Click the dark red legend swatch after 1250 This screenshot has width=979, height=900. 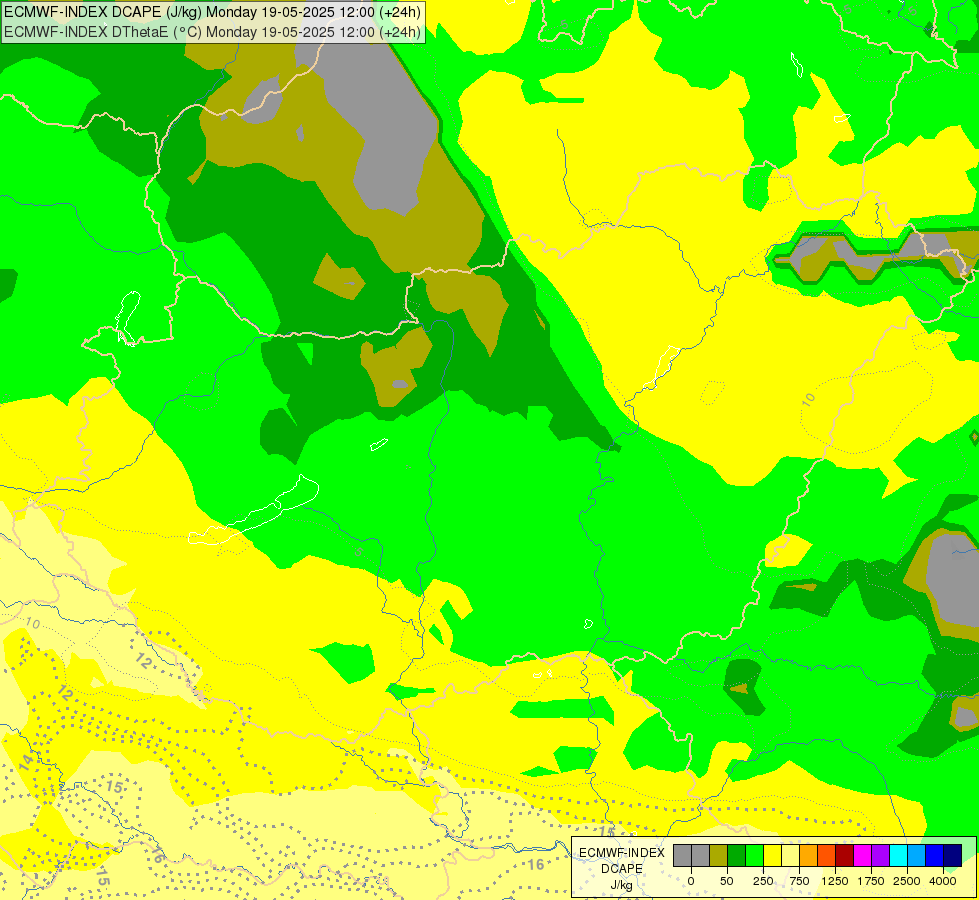(845, 856)
